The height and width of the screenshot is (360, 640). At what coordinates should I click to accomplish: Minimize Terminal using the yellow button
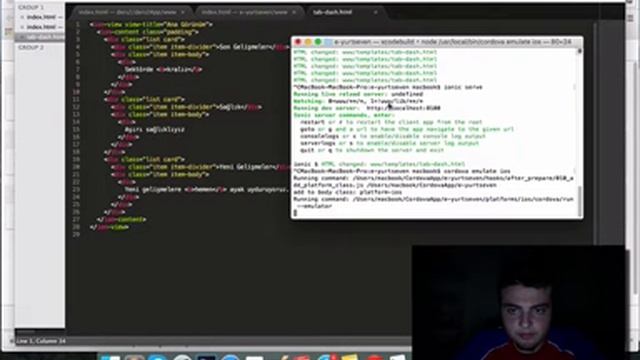click(308, 42)
